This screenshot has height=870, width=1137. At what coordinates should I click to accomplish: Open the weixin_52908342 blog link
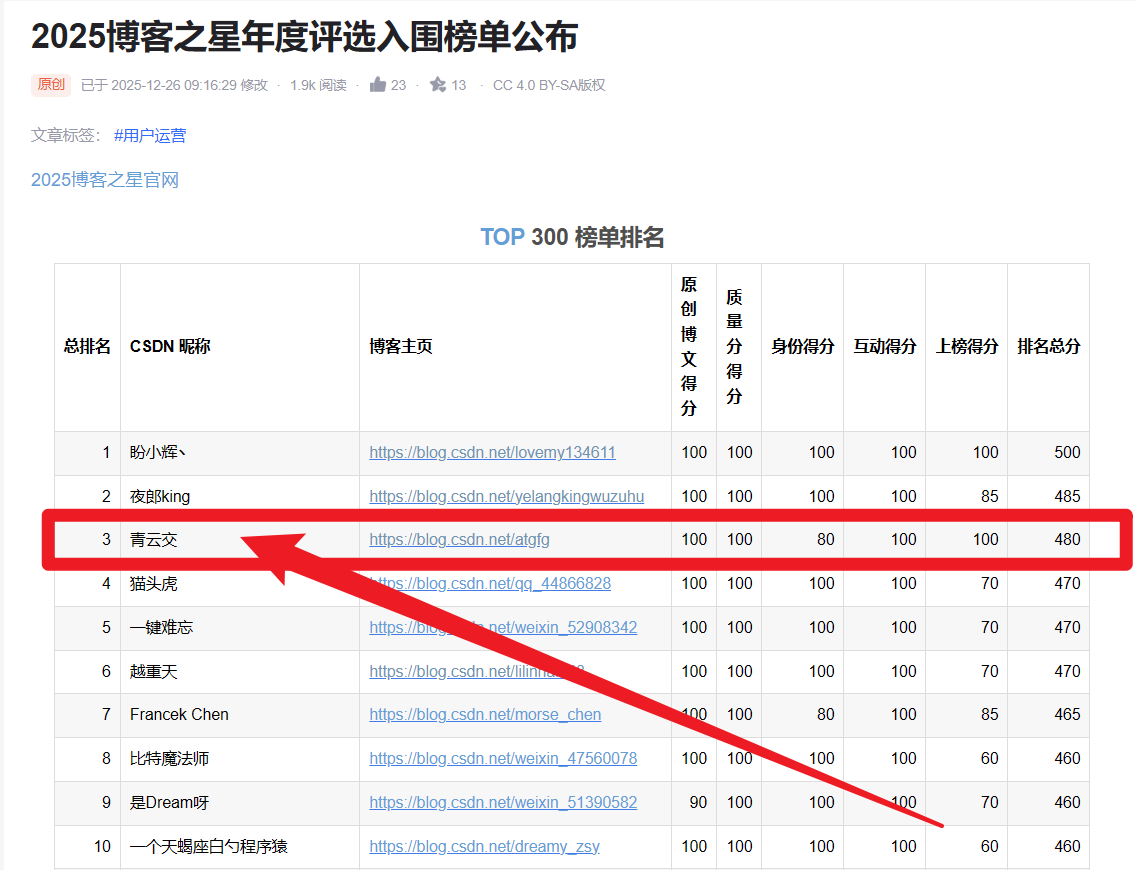tap(503, 627)
